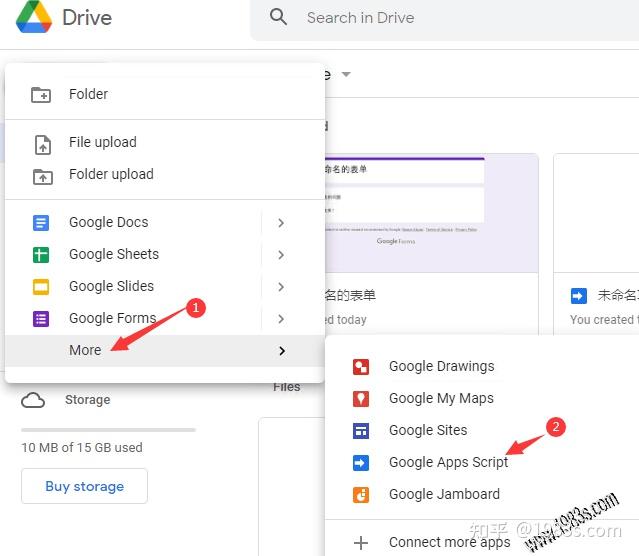The width and height of the screenshot is (639, 556).
Task: Choose Google Drawings from submenu
Action: point(482,366)
